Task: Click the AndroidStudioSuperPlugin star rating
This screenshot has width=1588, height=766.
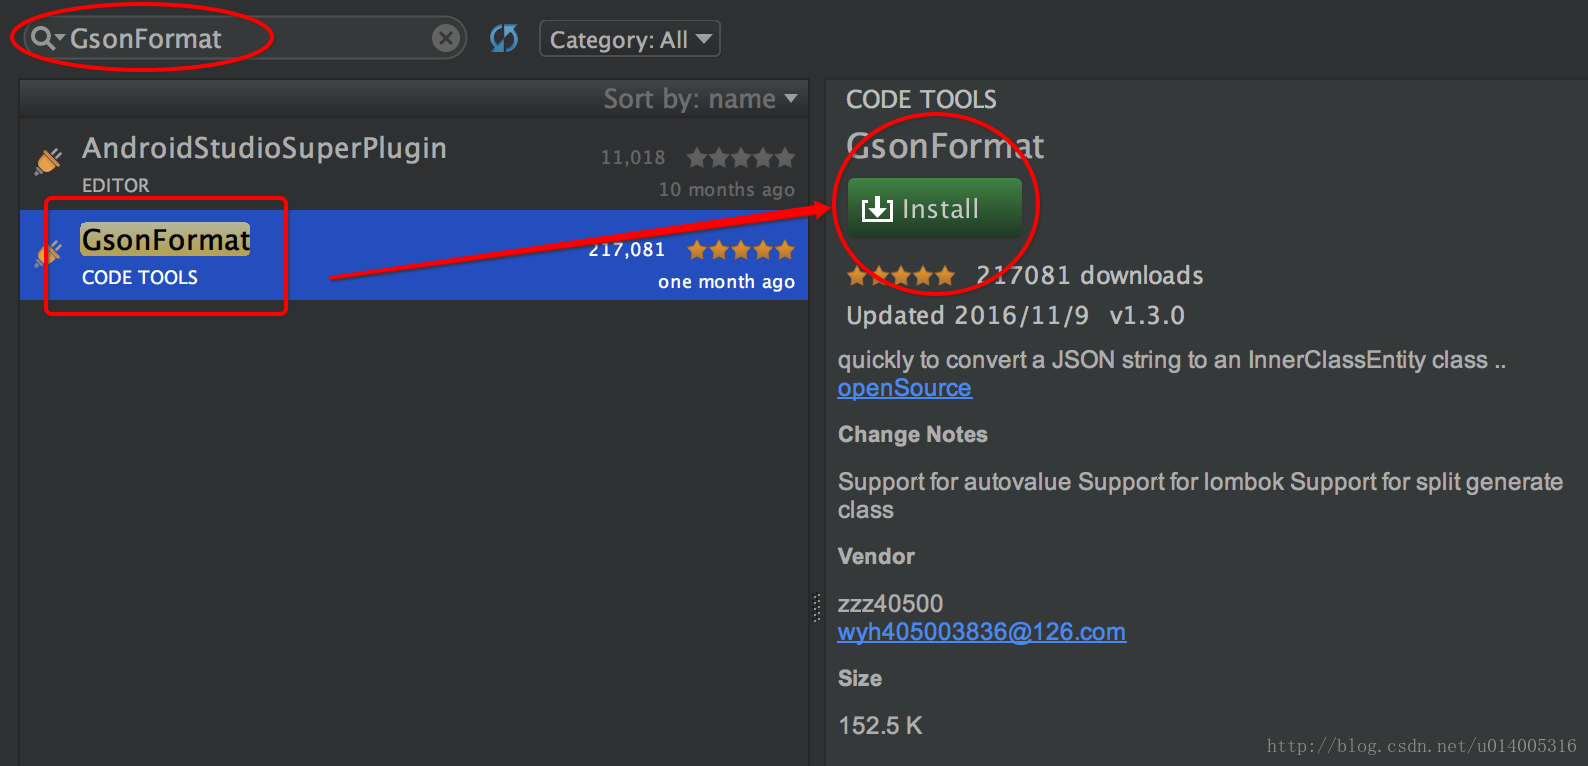Action: pyautogui.click(x=741, y=158)
